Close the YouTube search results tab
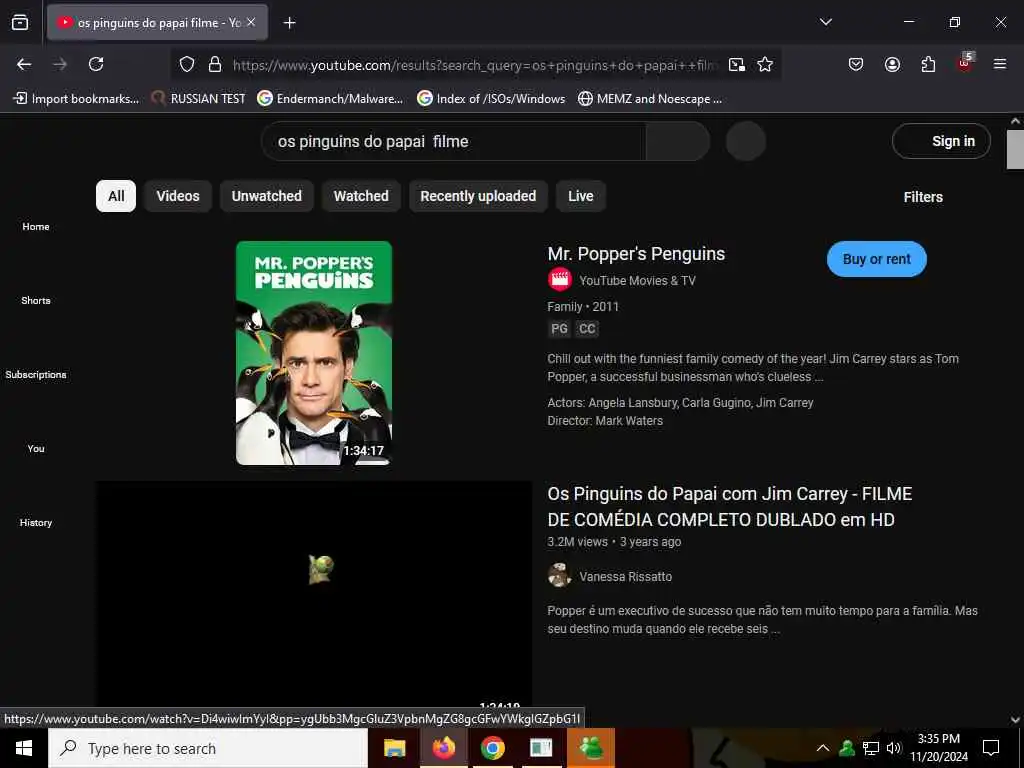Screen dimensions: 1024x768 251,22
